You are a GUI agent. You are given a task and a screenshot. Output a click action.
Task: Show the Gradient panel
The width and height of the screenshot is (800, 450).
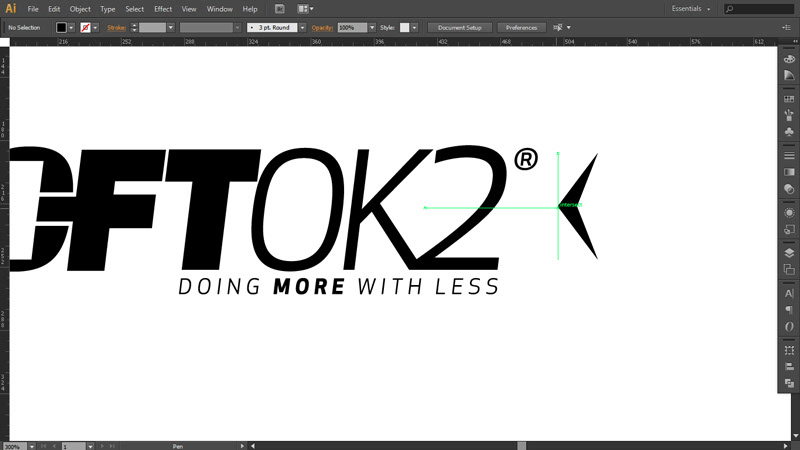tap(789, 172)
